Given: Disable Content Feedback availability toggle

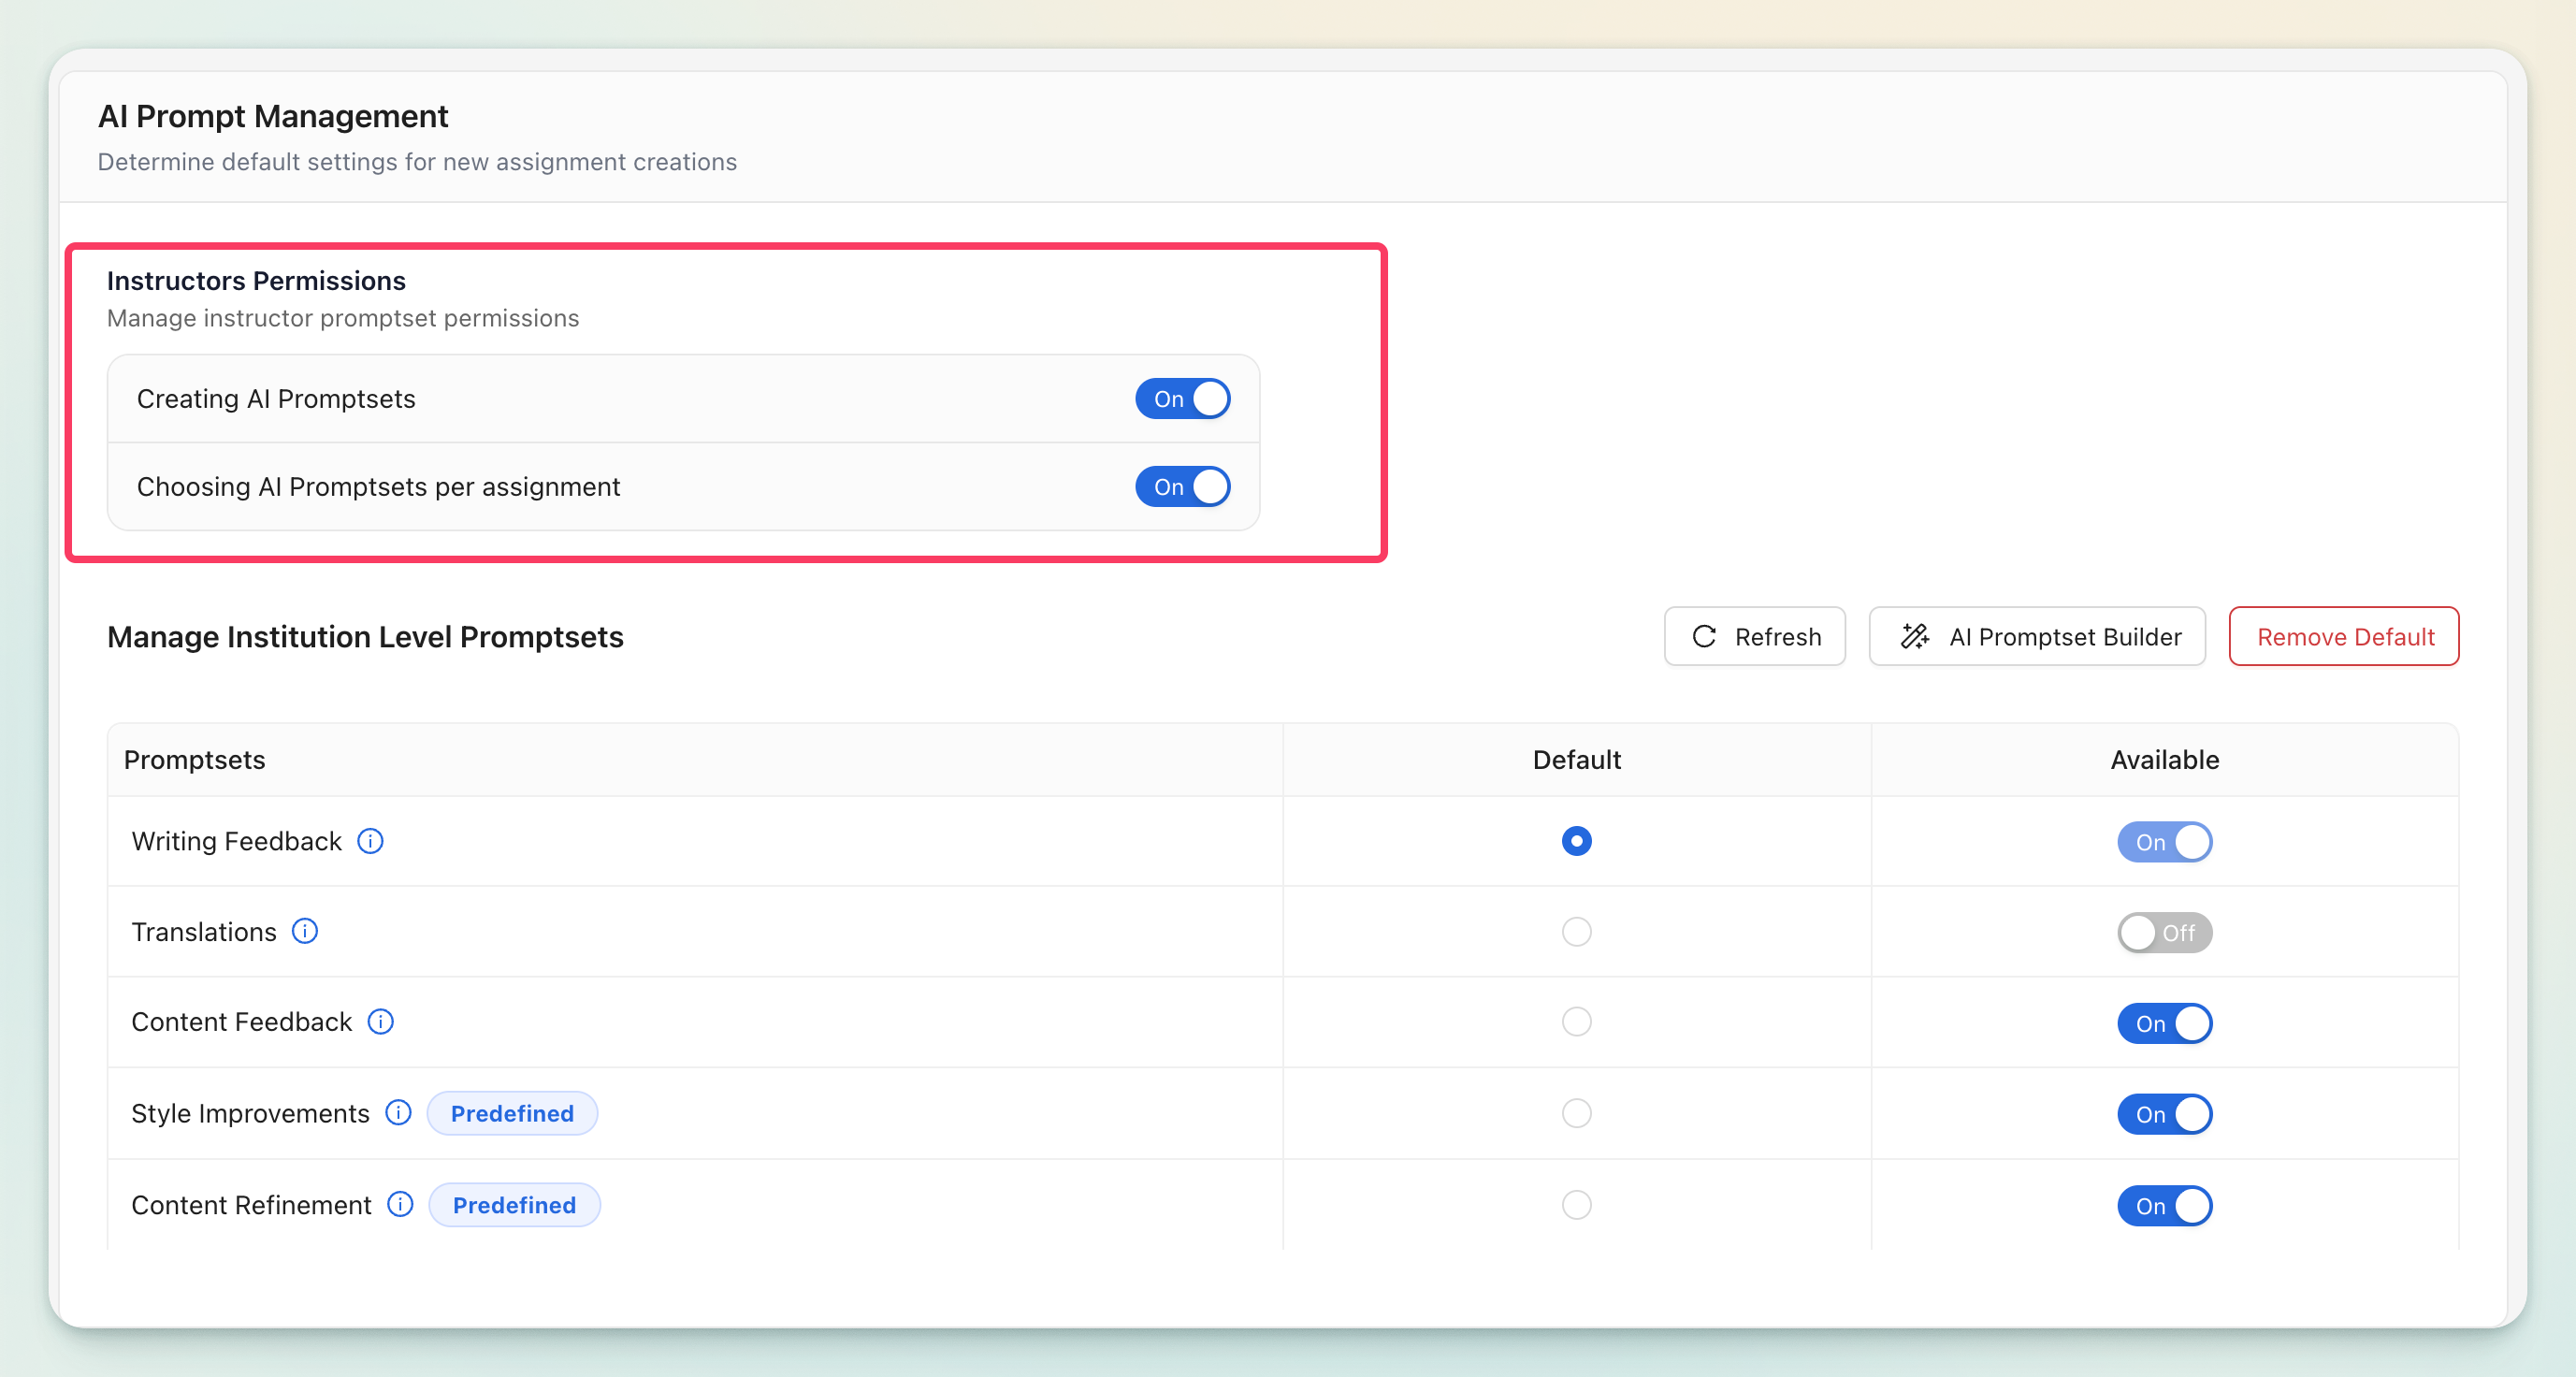Looking at the screenshot, I should tap(2164, 1023).
